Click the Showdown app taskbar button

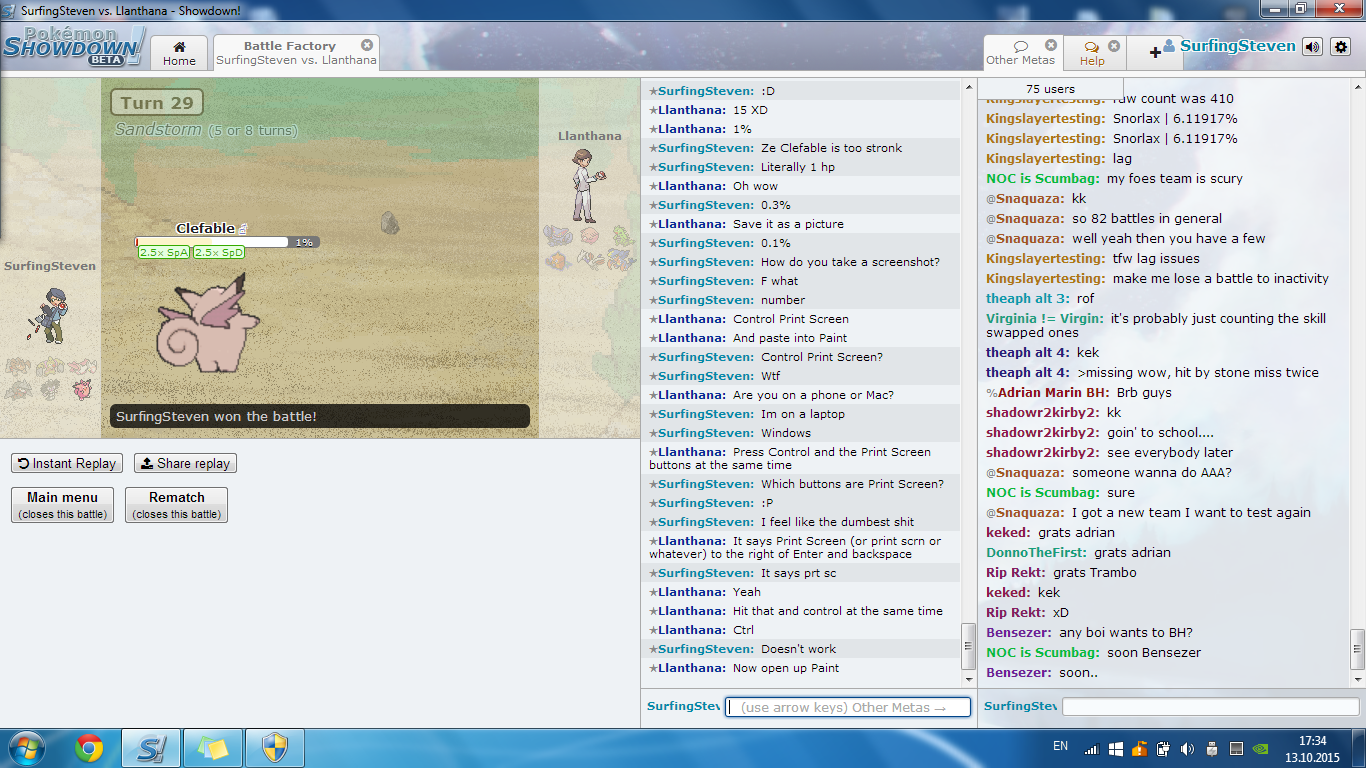tap(151, 748)
